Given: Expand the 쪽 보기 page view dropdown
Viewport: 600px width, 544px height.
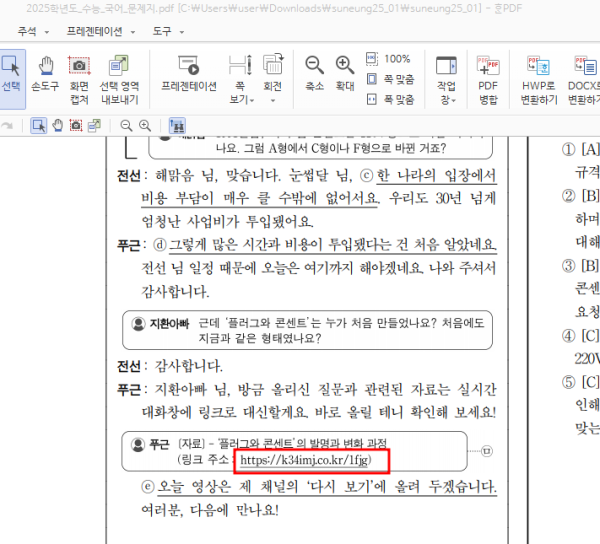Looking at the screenshot, I should pos(238,100).
